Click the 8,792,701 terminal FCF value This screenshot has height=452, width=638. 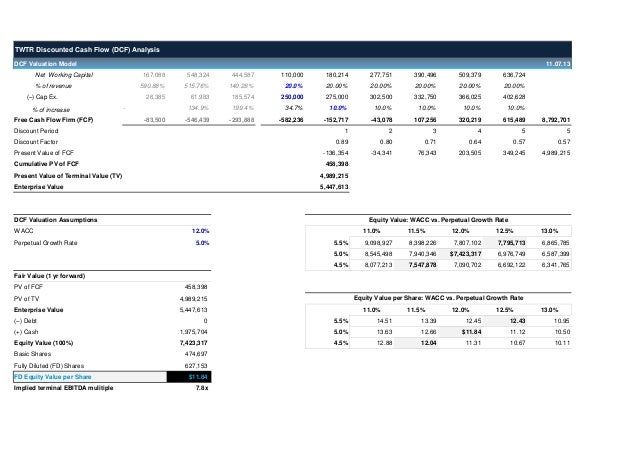pyautogui.click(x=556, y=120)
